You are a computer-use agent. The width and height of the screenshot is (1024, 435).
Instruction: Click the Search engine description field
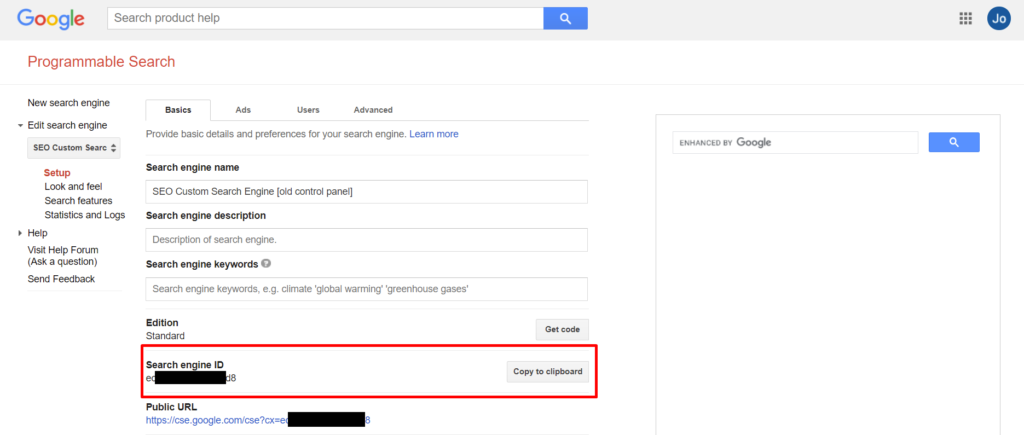tap(366, 240)
